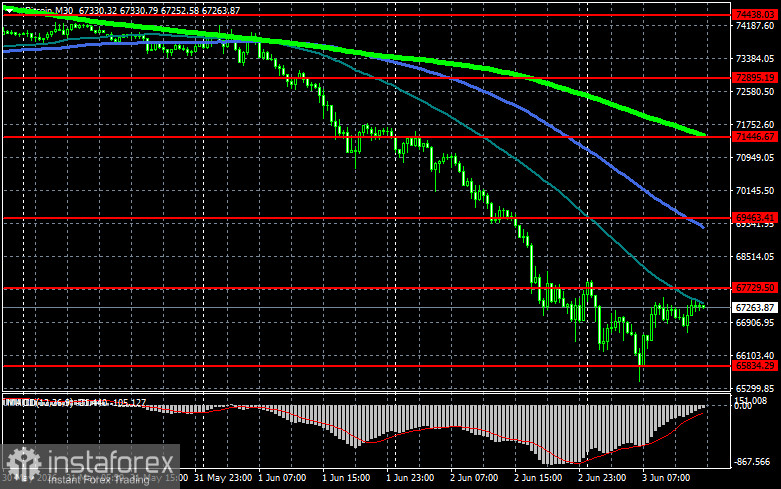Click the 1 Jun 15:00 time label
781x489 pixels.
pos(346,478)
